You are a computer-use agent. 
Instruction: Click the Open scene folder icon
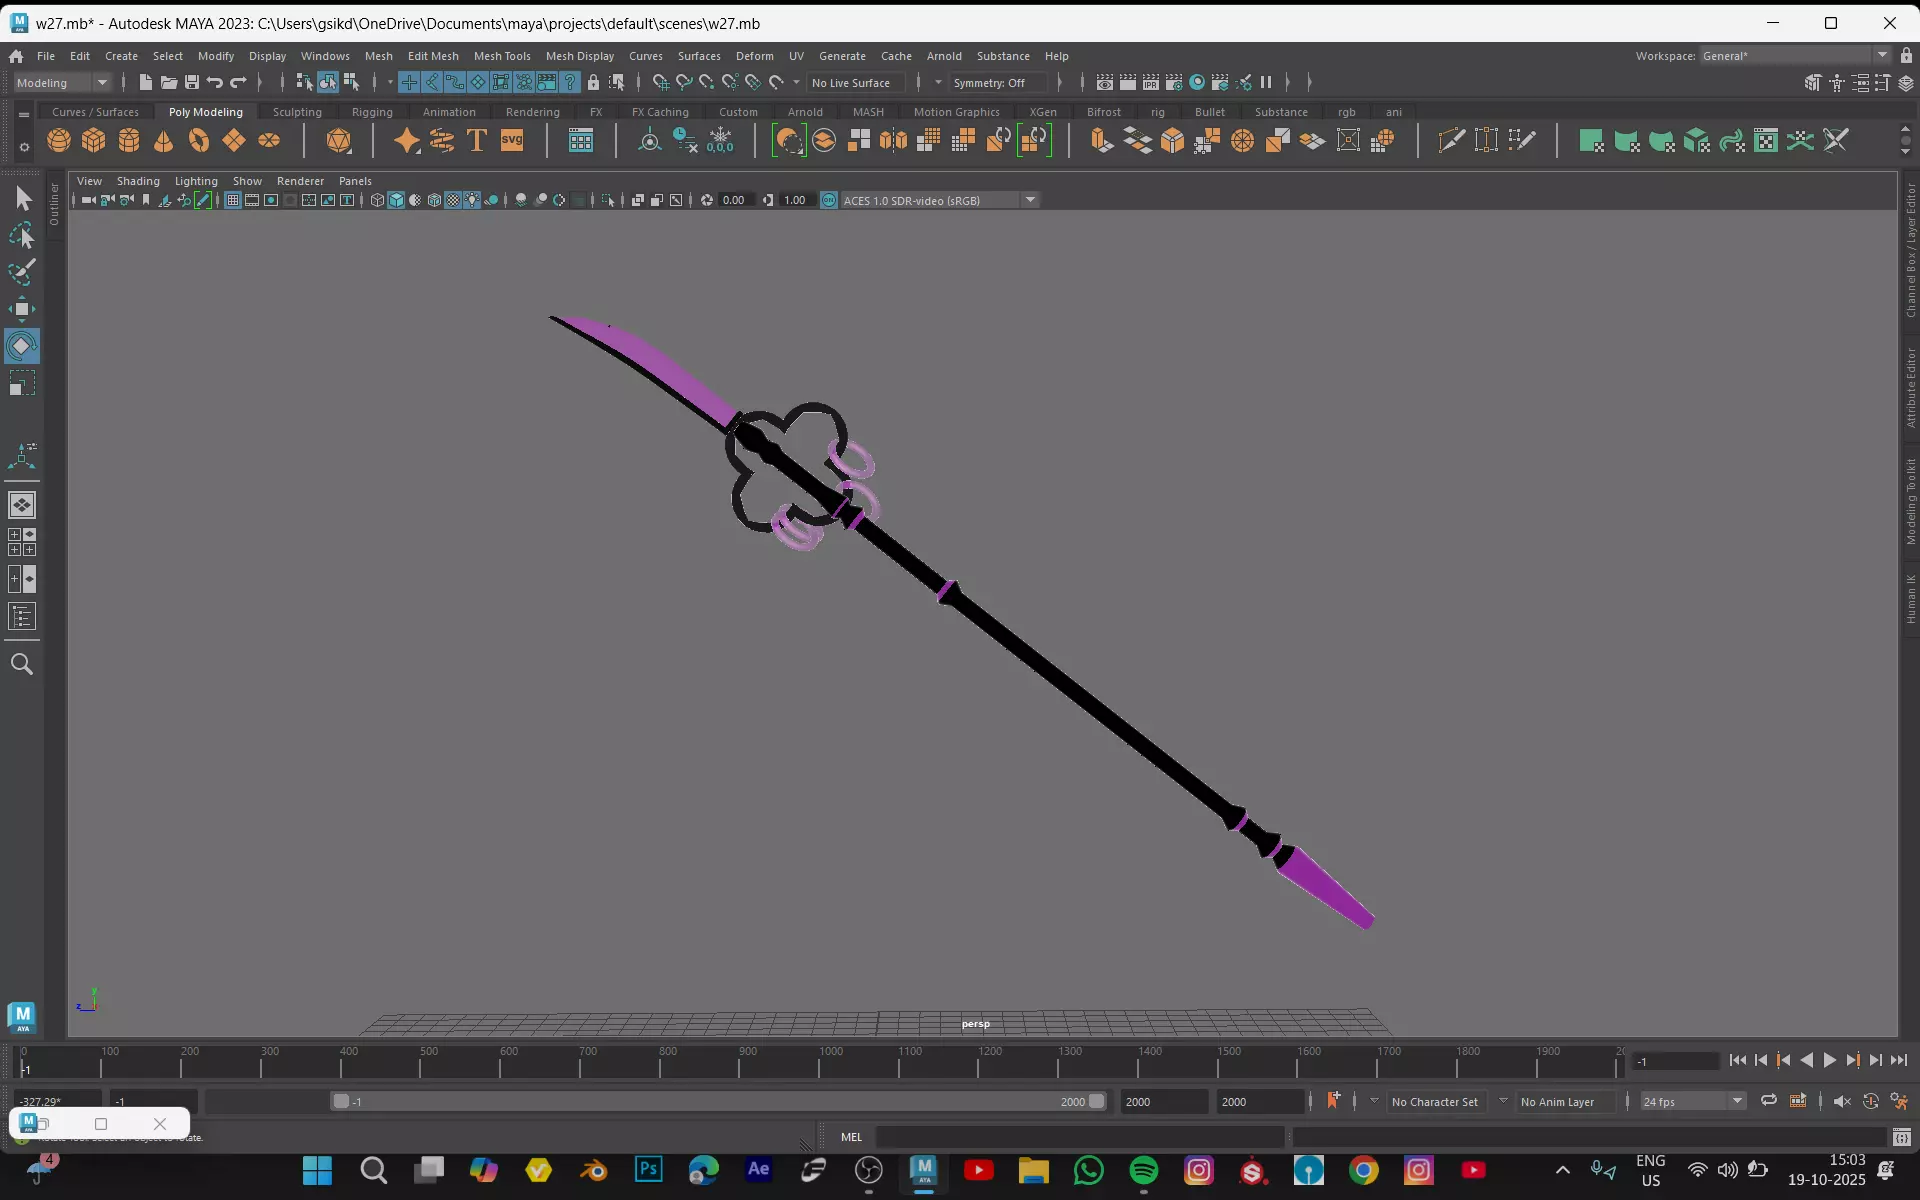coord(169,82)
